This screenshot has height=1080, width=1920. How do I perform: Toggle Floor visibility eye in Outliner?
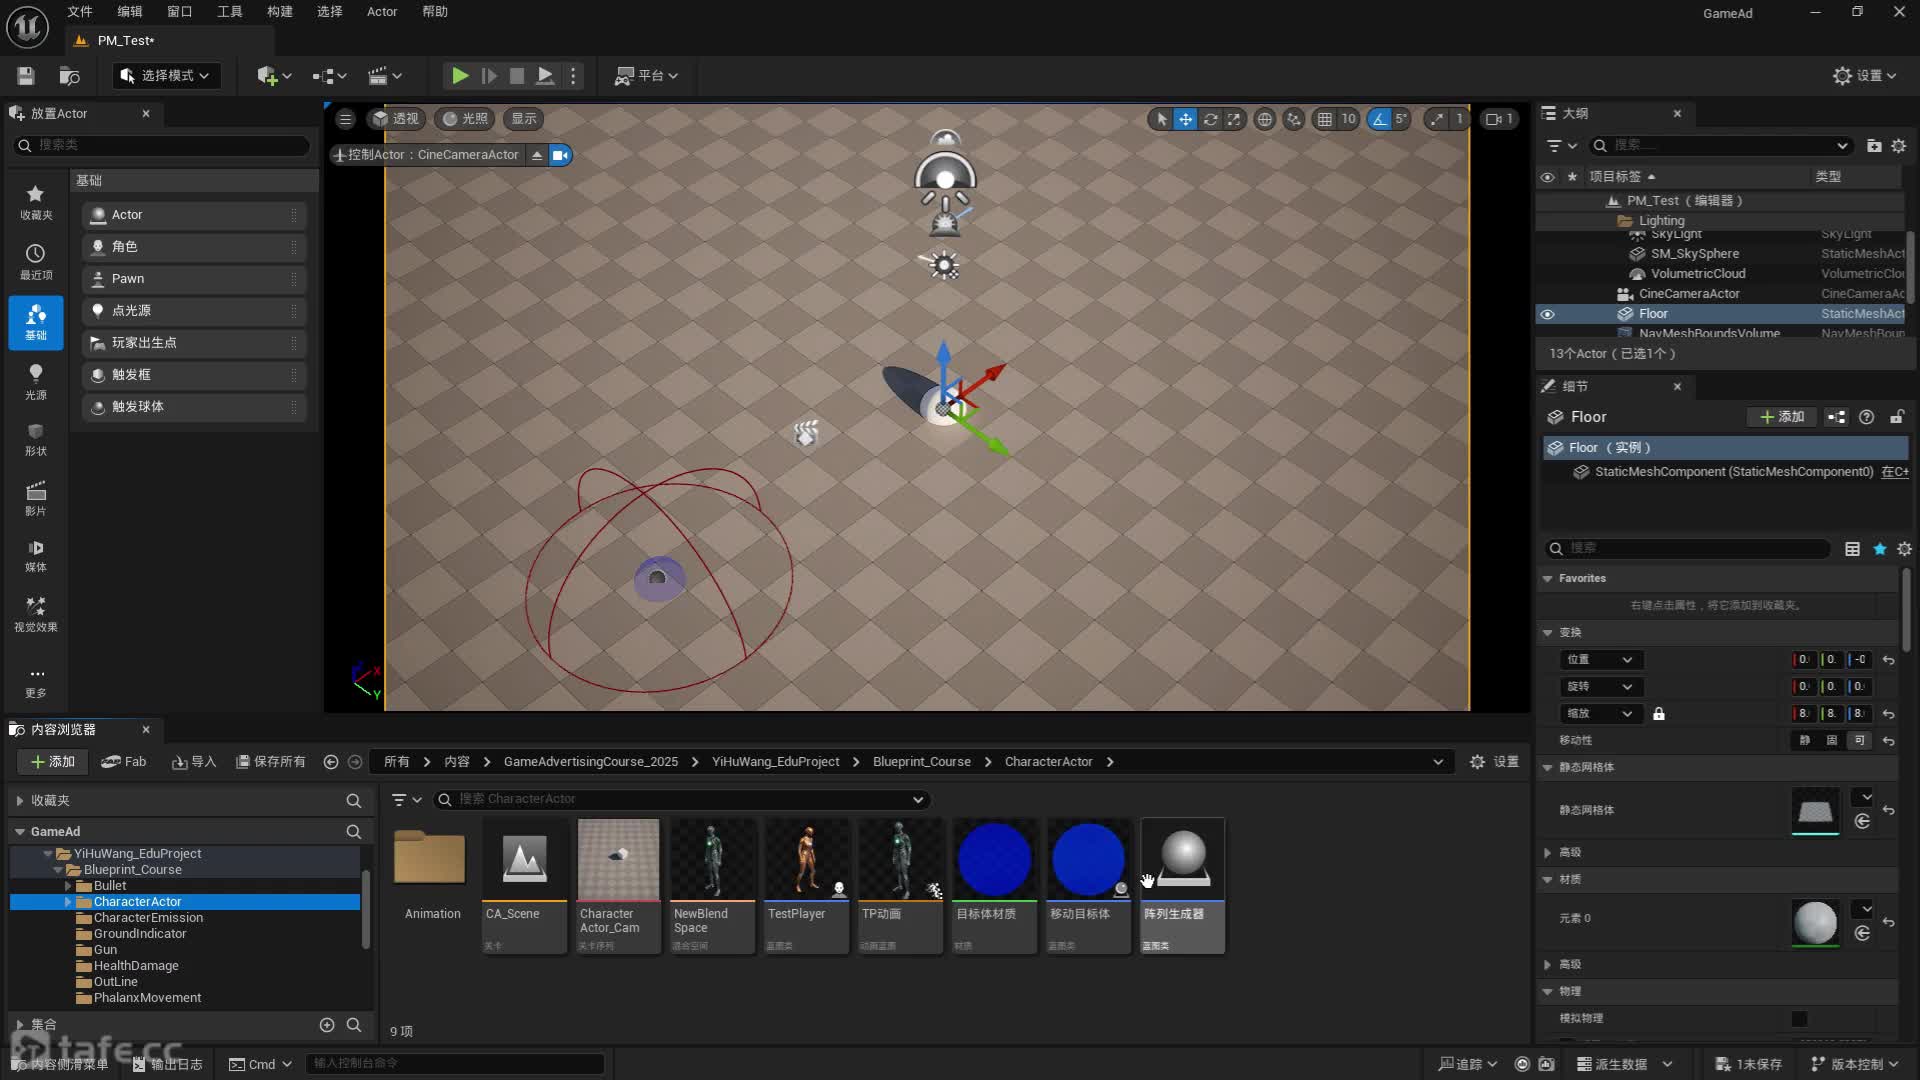point(1547,314)
